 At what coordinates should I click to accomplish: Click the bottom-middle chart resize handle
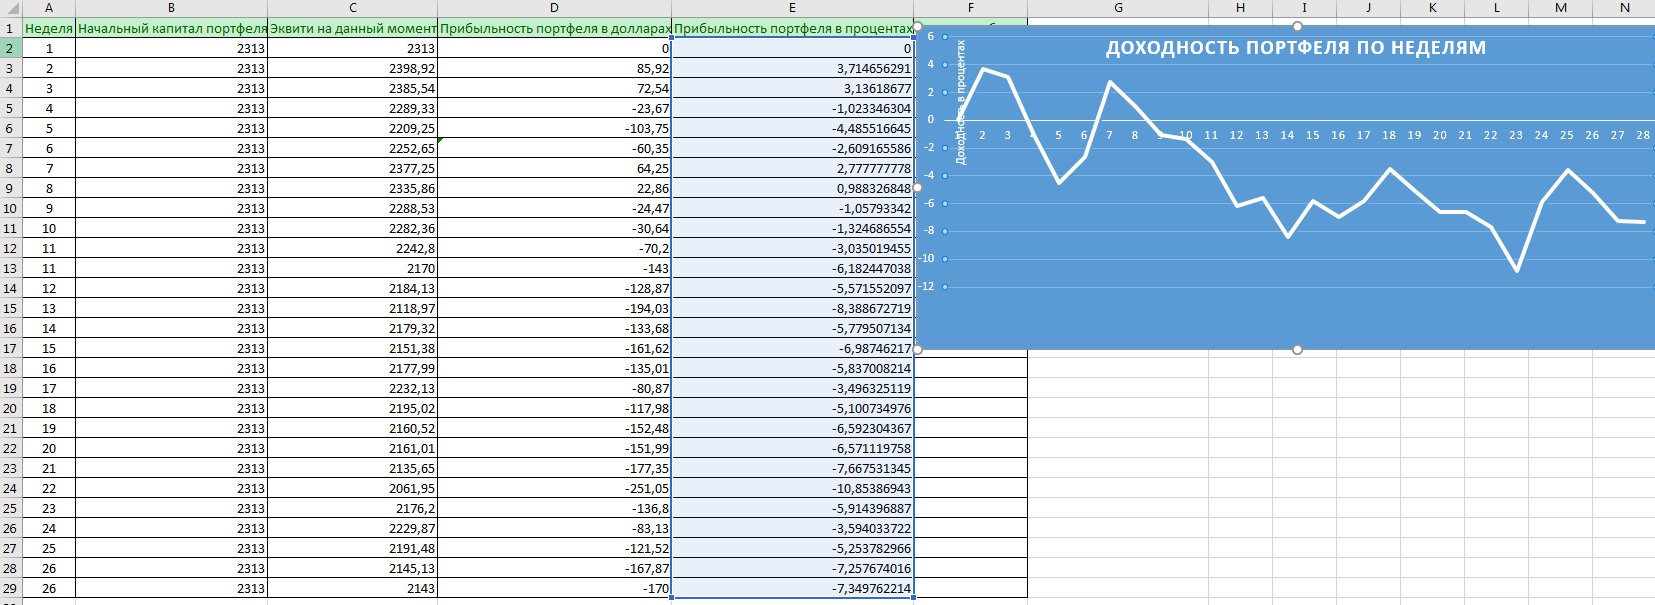tap(1297, 350)
